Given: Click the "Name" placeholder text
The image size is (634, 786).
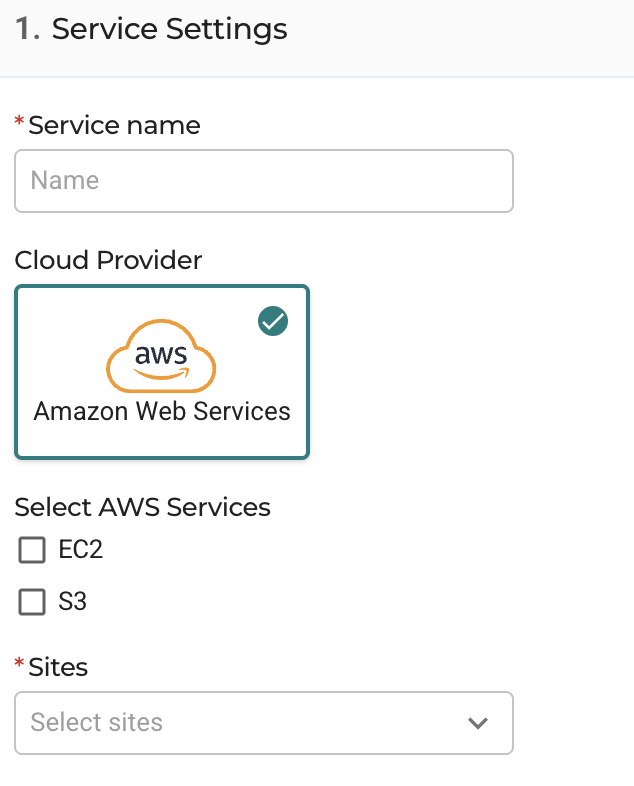Looking at the screenshot, I should (x=65, y=180).
